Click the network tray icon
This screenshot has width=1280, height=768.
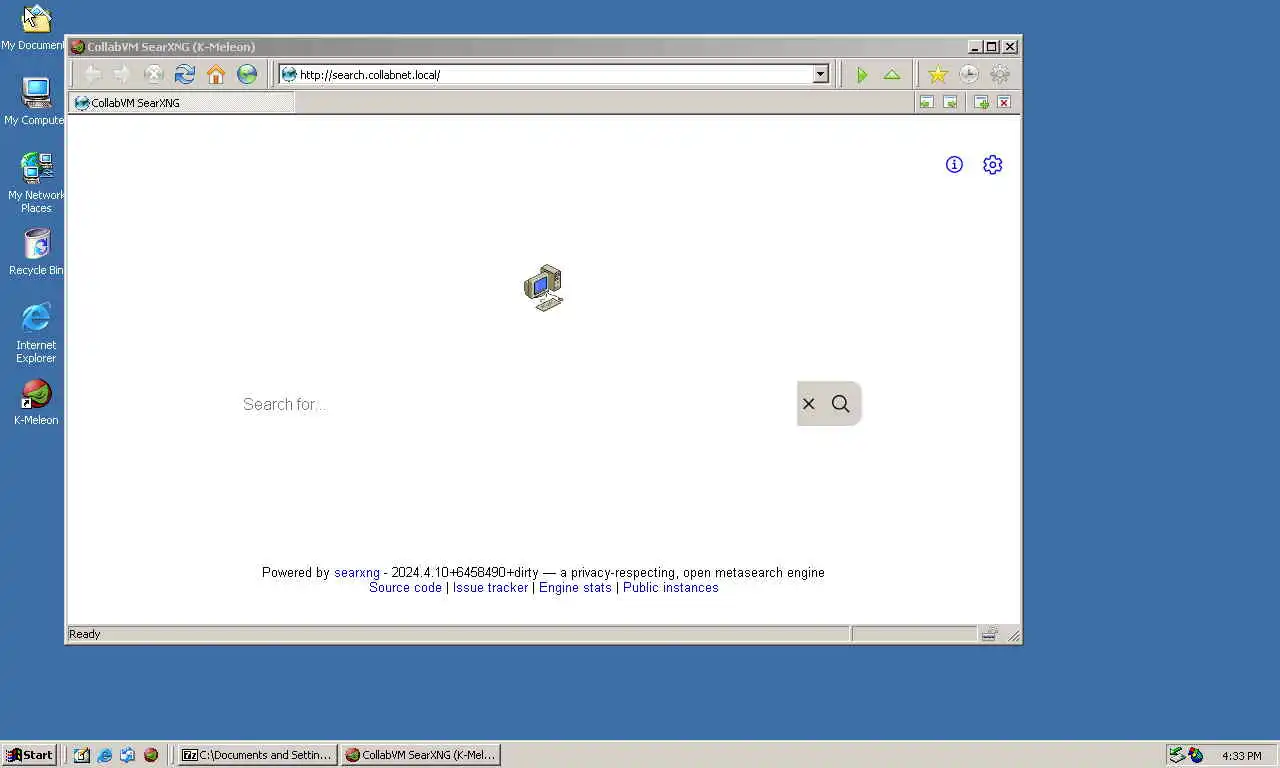pos(1178,755)
